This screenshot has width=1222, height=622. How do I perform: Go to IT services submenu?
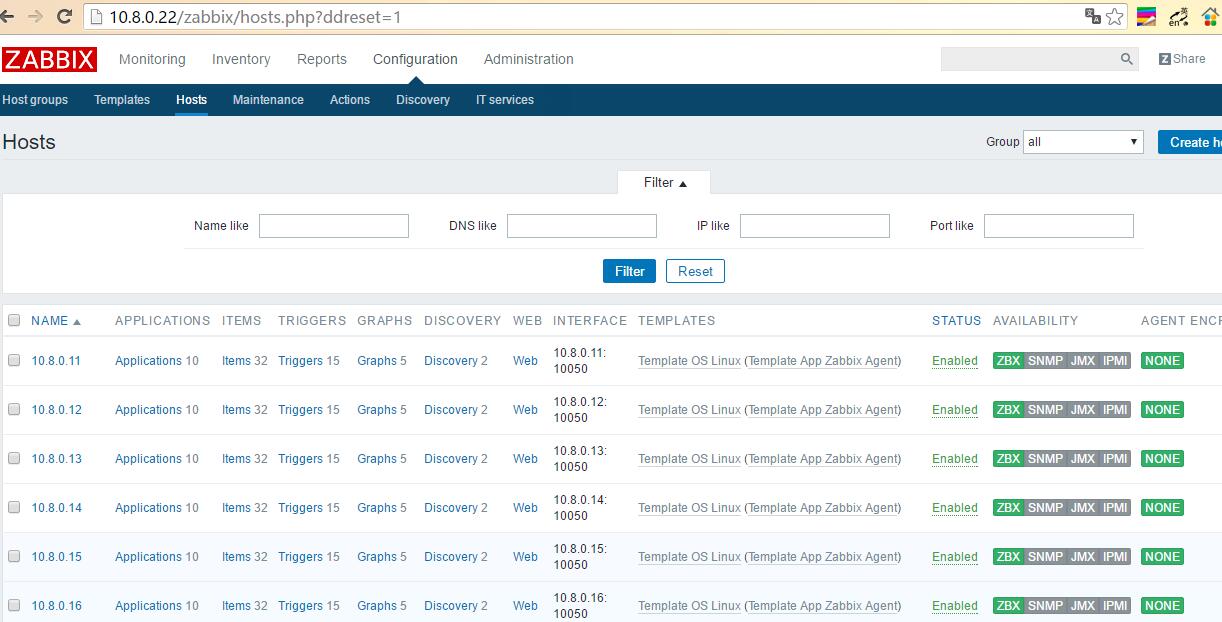pos(505,100)
